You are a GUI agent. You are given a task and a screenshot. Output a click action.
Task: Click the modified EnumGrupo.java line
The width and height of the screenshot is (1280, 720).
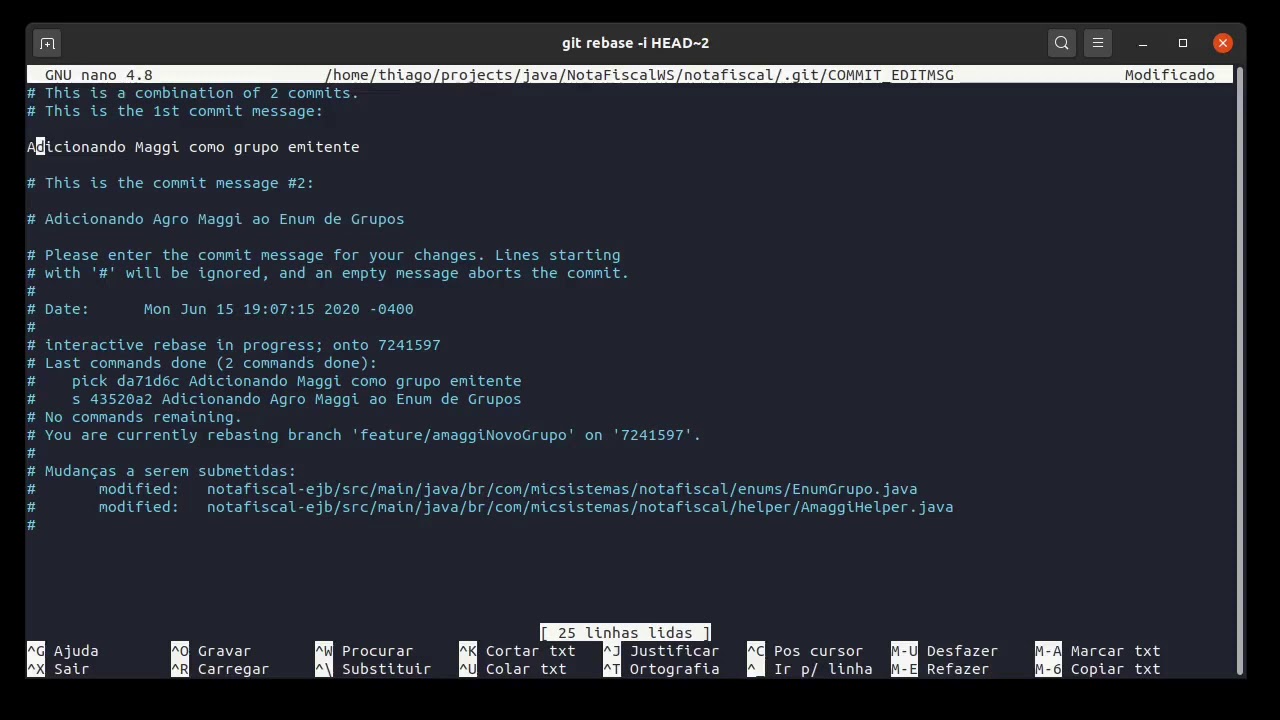coord(472,489)
